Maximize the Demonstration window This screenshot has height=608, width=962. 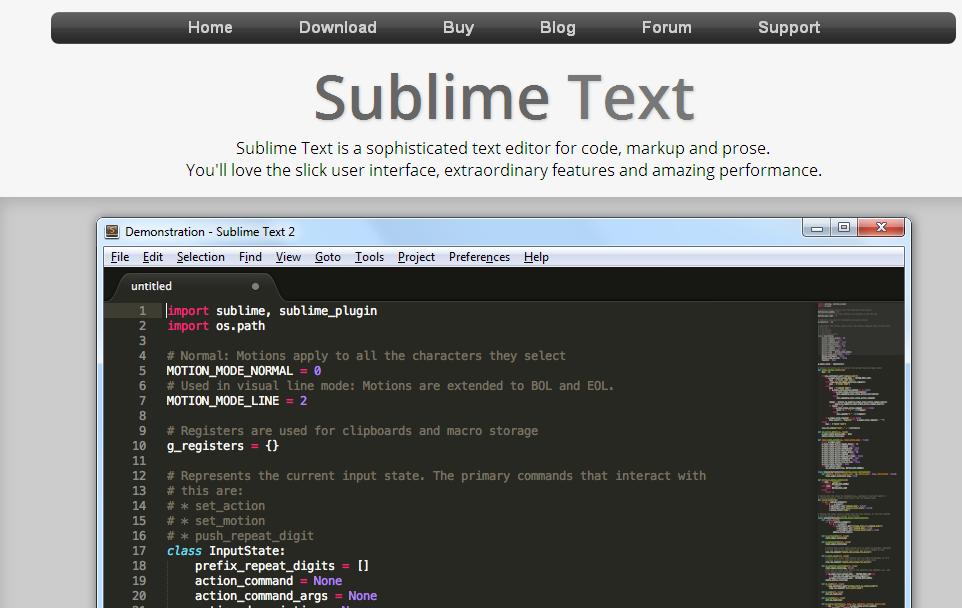pos(844,228)
